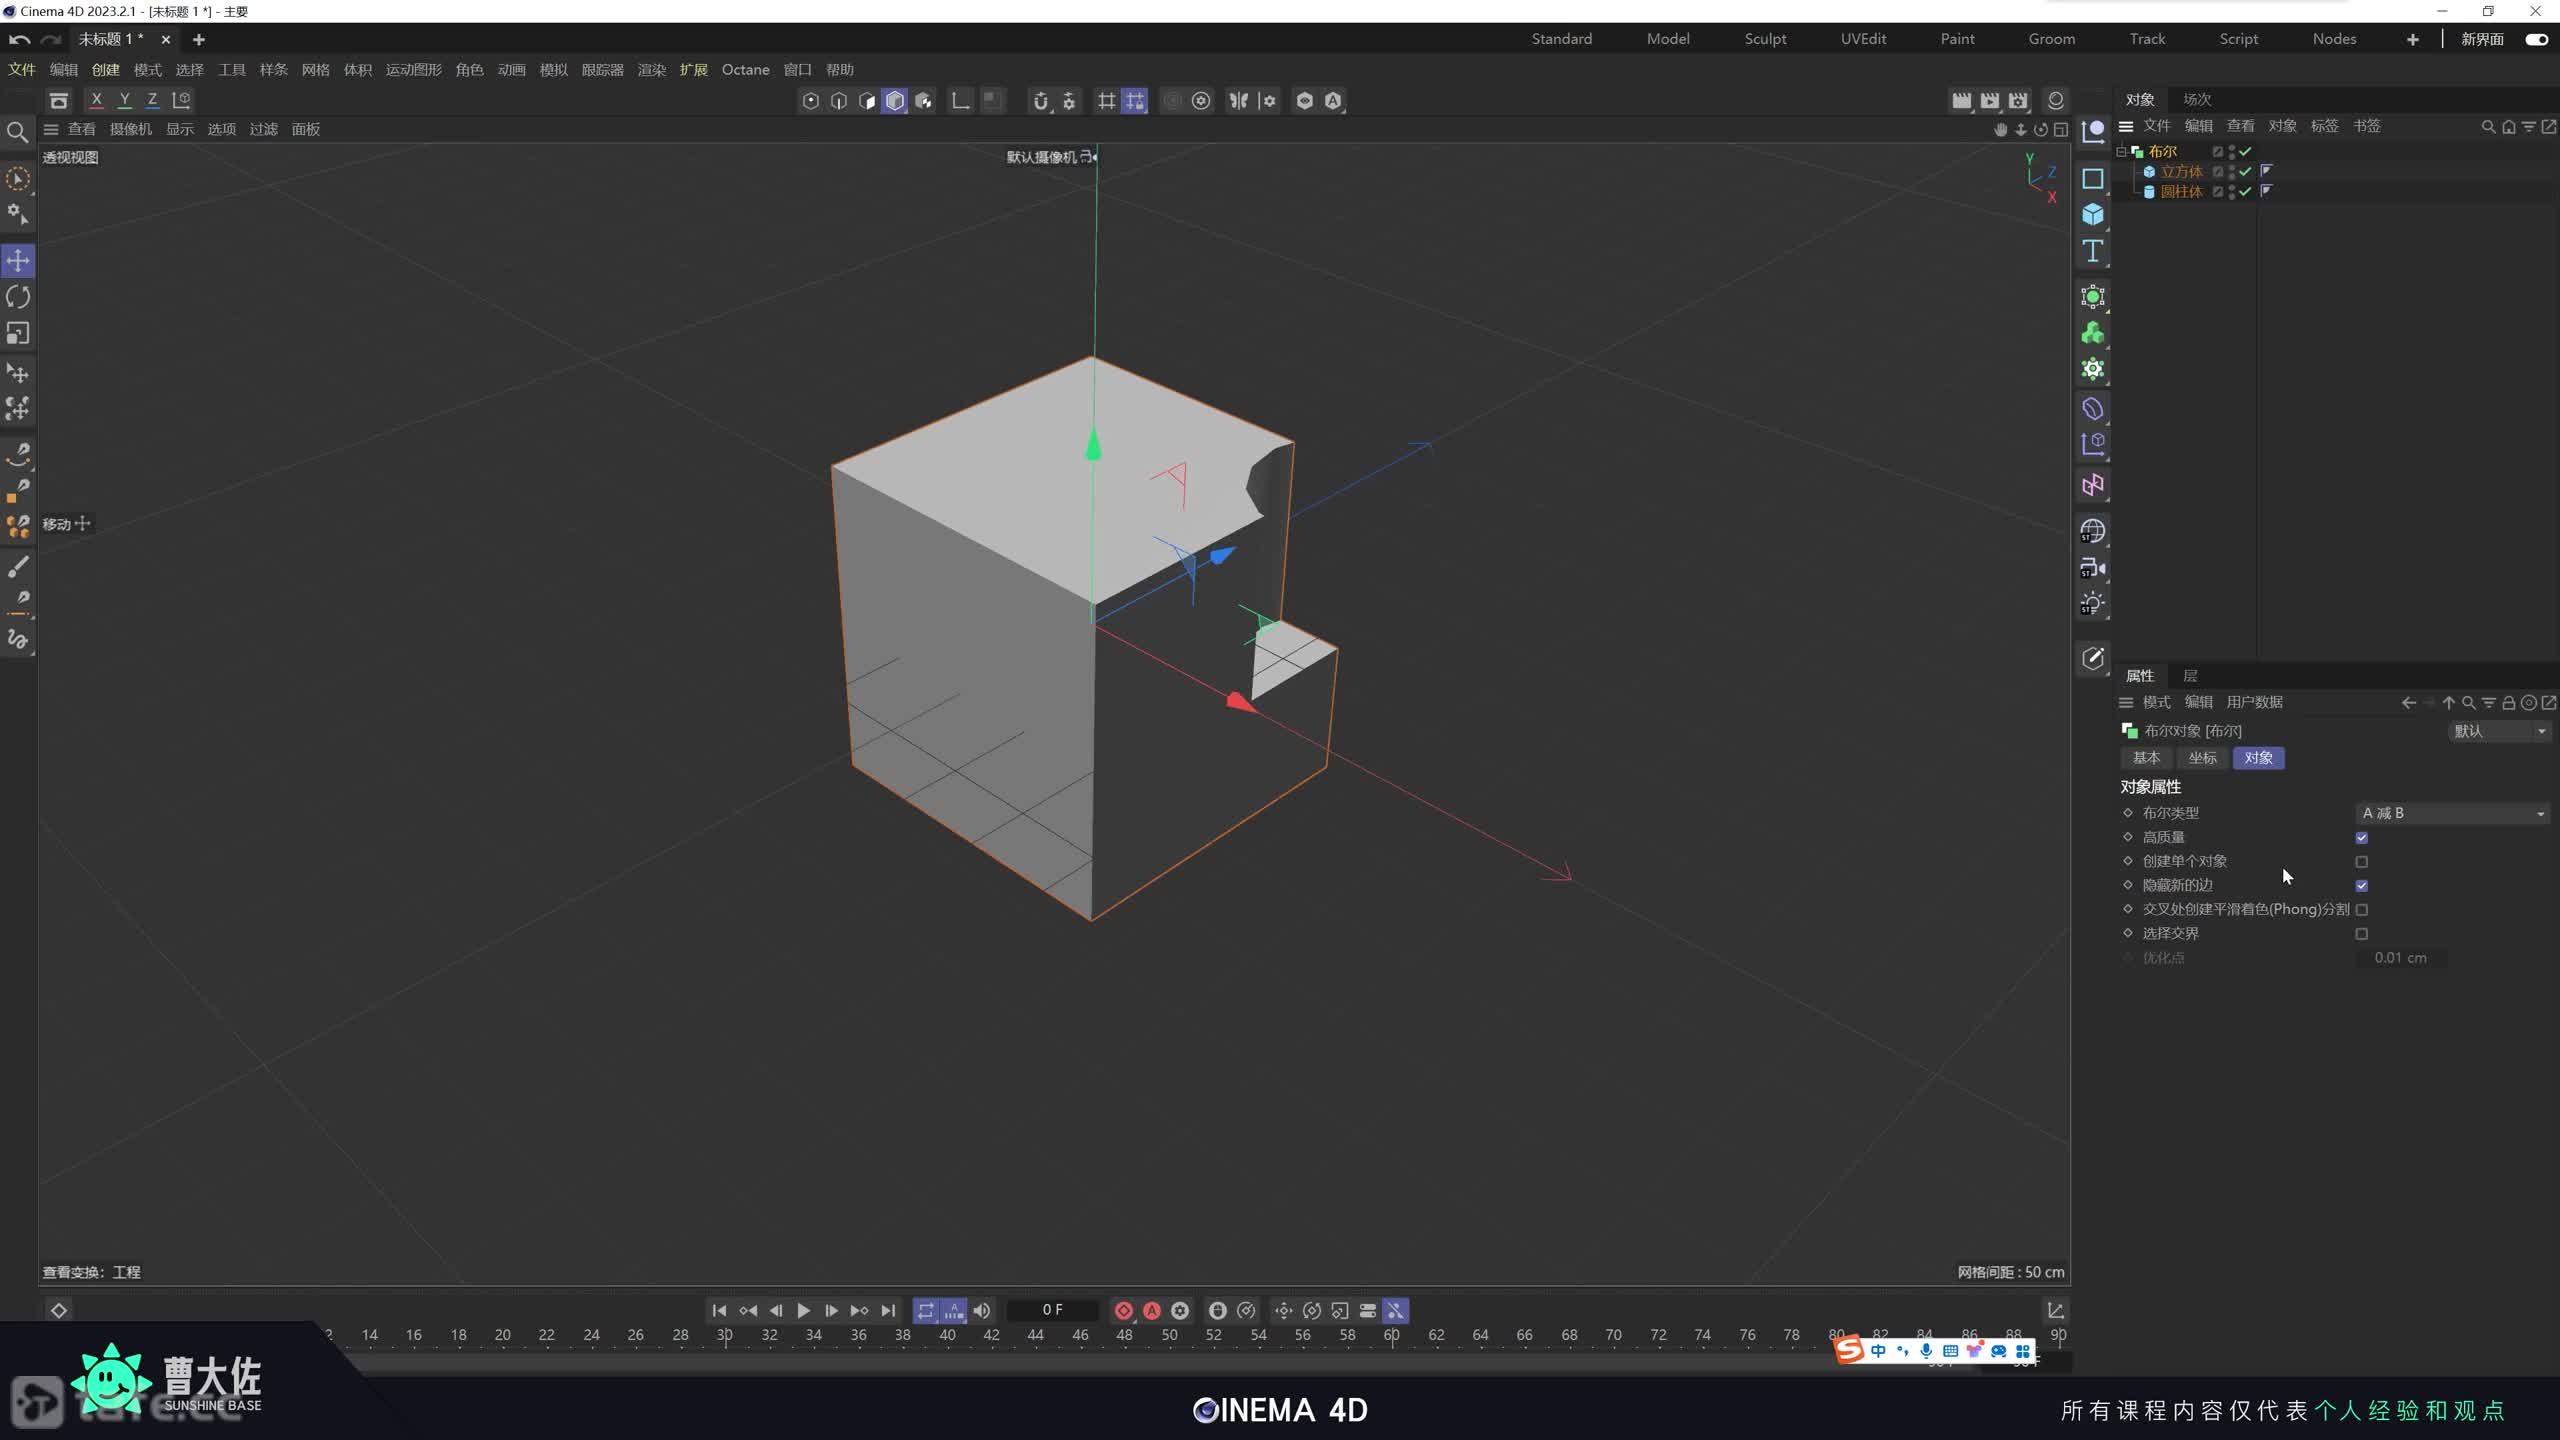Click frame 60 on the timeline ruler

[1391, 1335]
